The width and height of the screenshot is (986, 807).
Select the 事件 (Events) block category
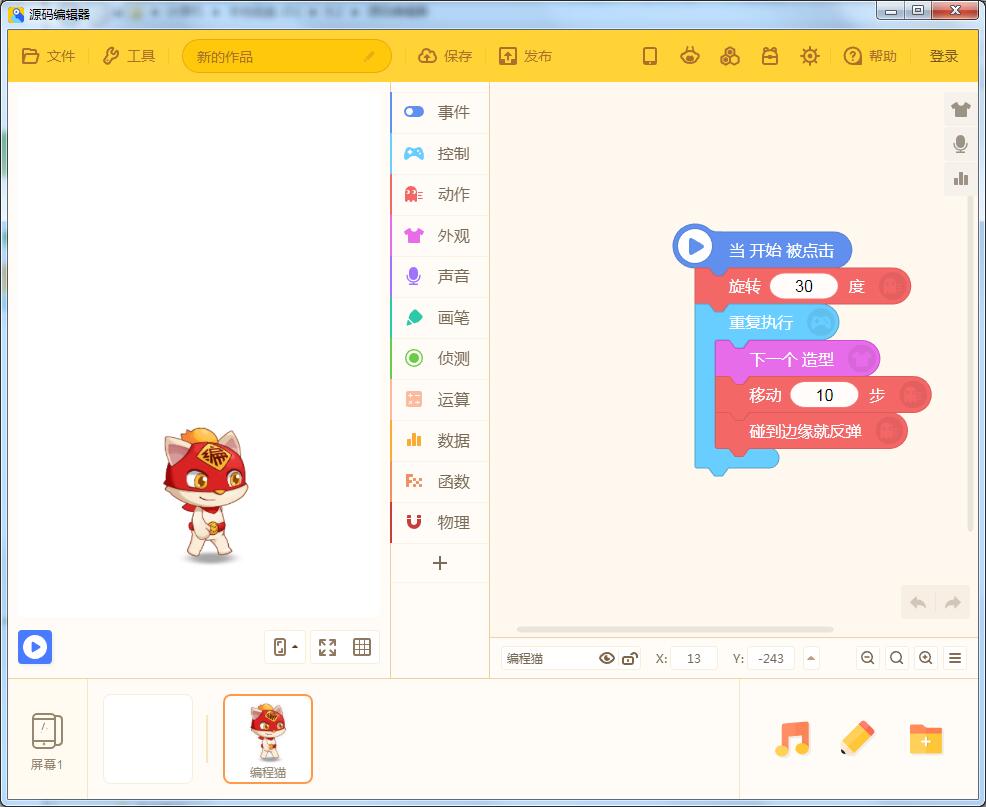click(x=437, y=112)
